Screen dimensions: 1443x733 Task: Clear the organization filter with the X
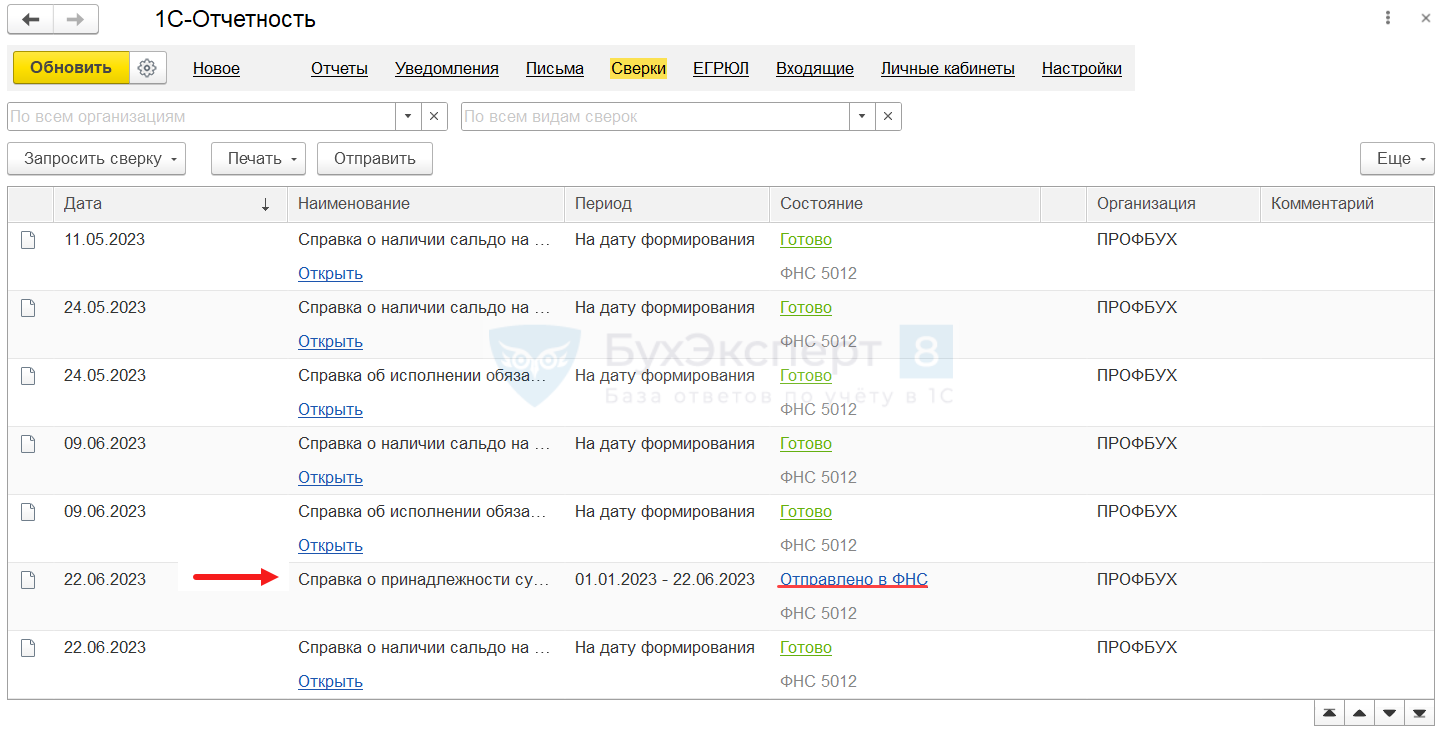pyautogui.click(x=434, y=116)
